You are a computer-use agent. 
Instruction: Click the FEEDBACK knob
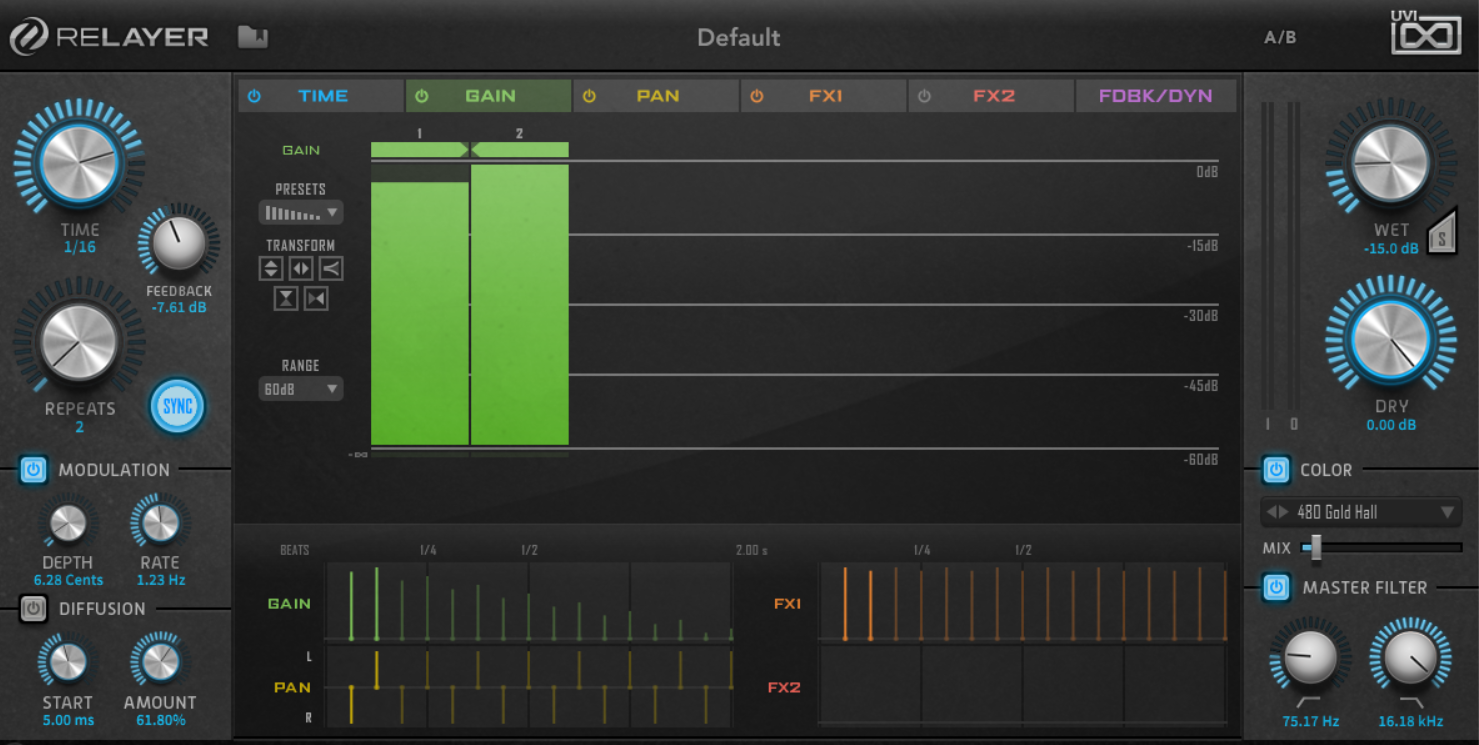coord(179,244)
